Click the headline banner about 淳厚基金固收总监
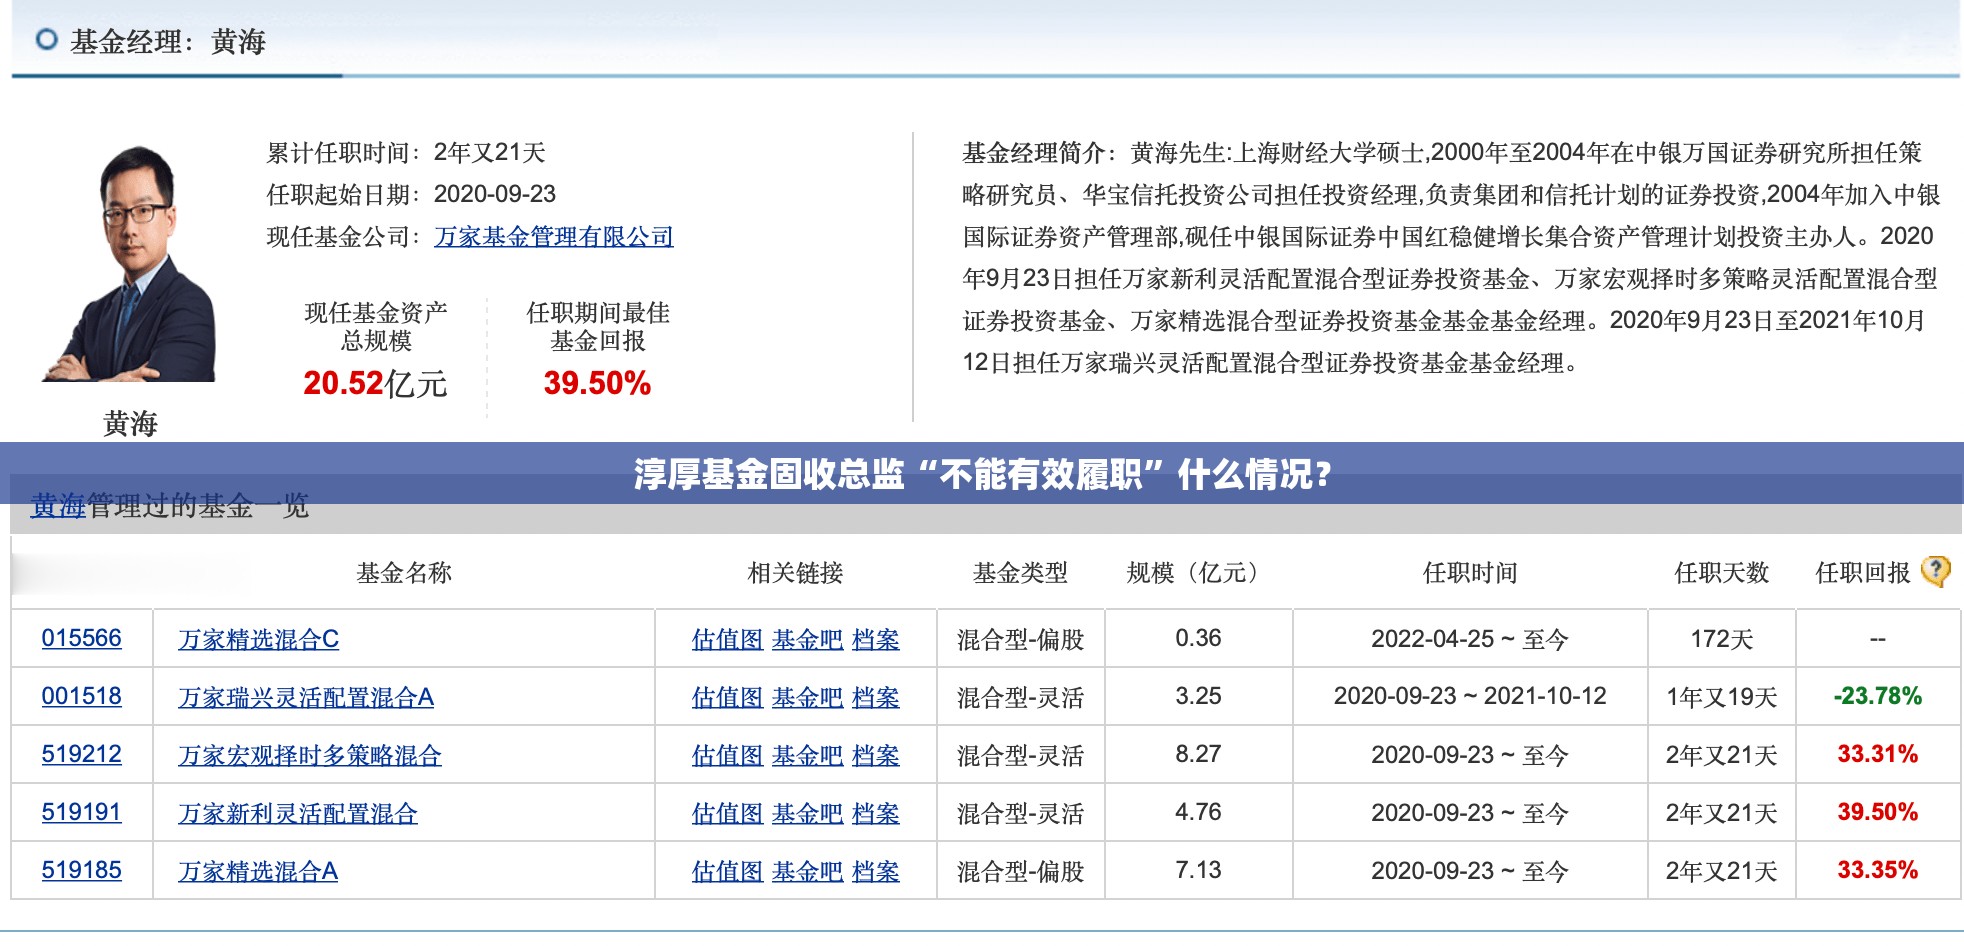The height and width of the screenshot is (946, 1964). point(982,473)
